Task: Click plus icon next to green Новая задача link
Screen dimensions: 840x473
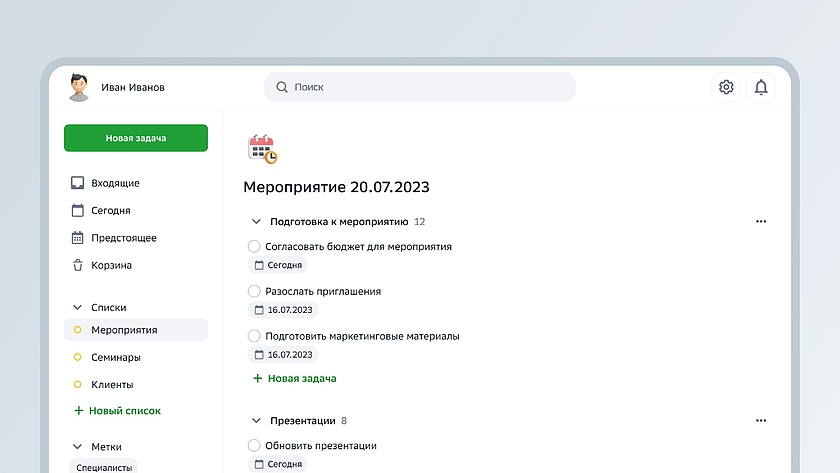Action: pos(258,378)
